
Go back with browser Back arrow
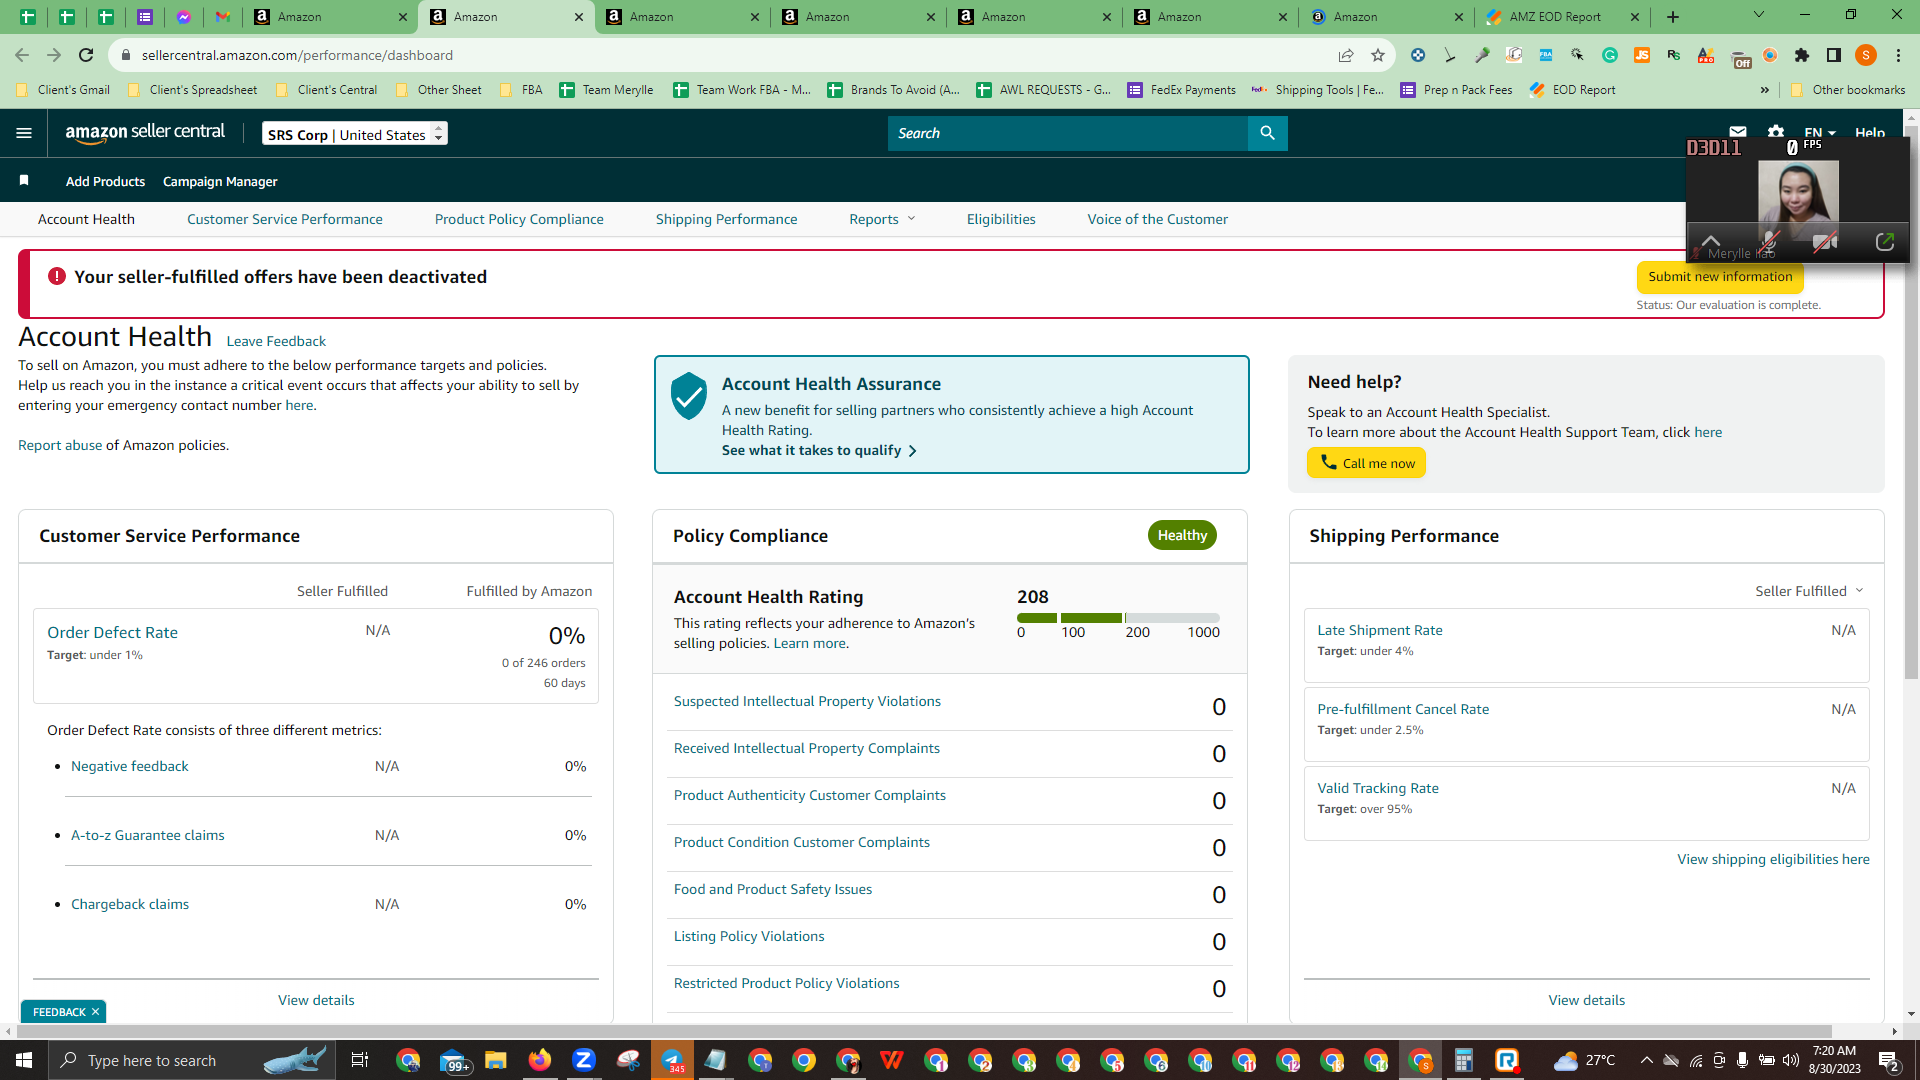(x=22, y=55)
